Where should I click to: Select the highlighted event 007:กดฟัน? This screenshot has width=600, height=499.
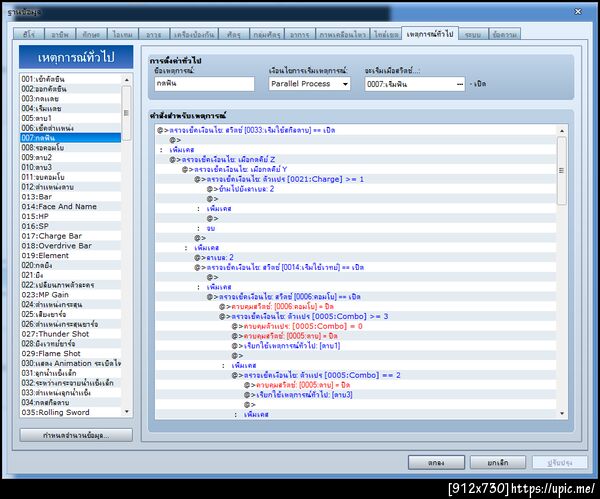tap(70, 138)
